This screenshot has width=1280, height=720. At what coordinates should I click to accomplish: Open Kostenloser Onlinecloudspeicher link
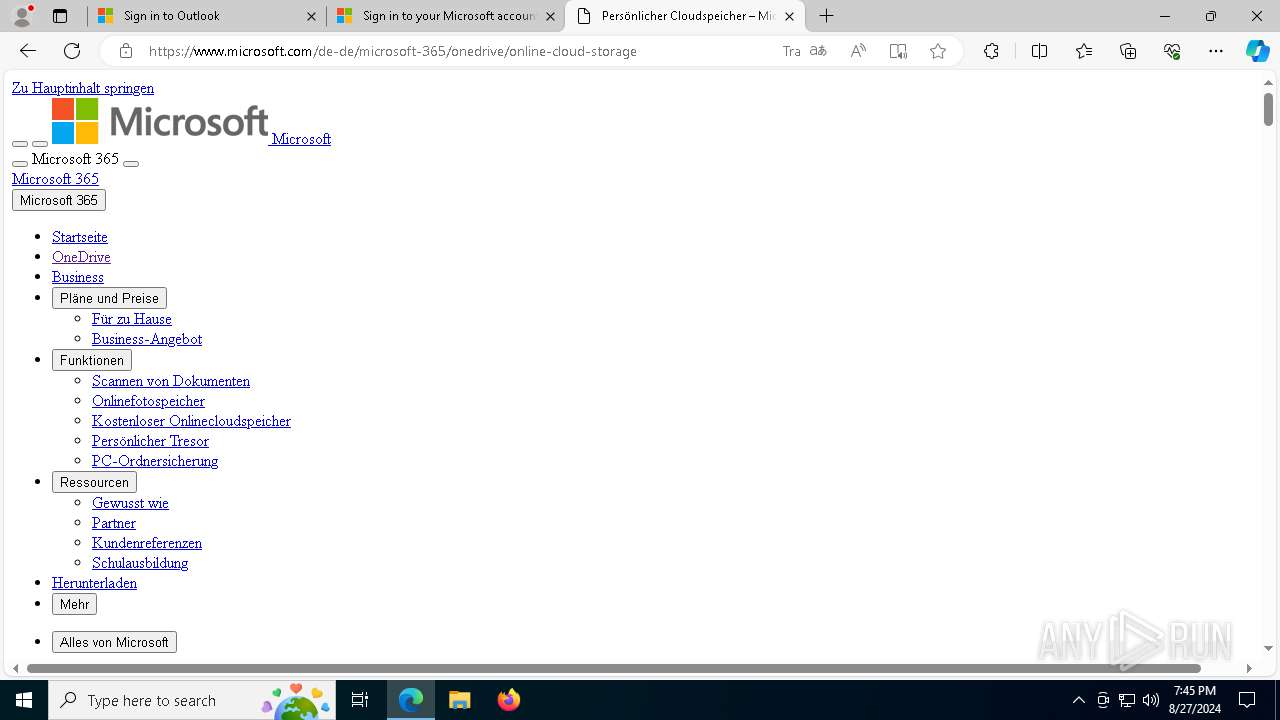click(191, 421)
